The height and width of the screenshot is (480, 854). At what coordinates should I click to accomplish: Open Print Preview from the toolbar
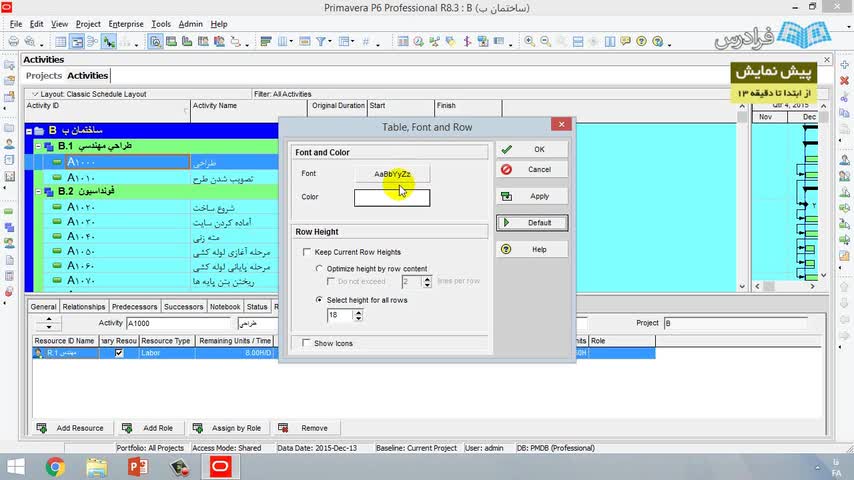[x=30, y=41]
